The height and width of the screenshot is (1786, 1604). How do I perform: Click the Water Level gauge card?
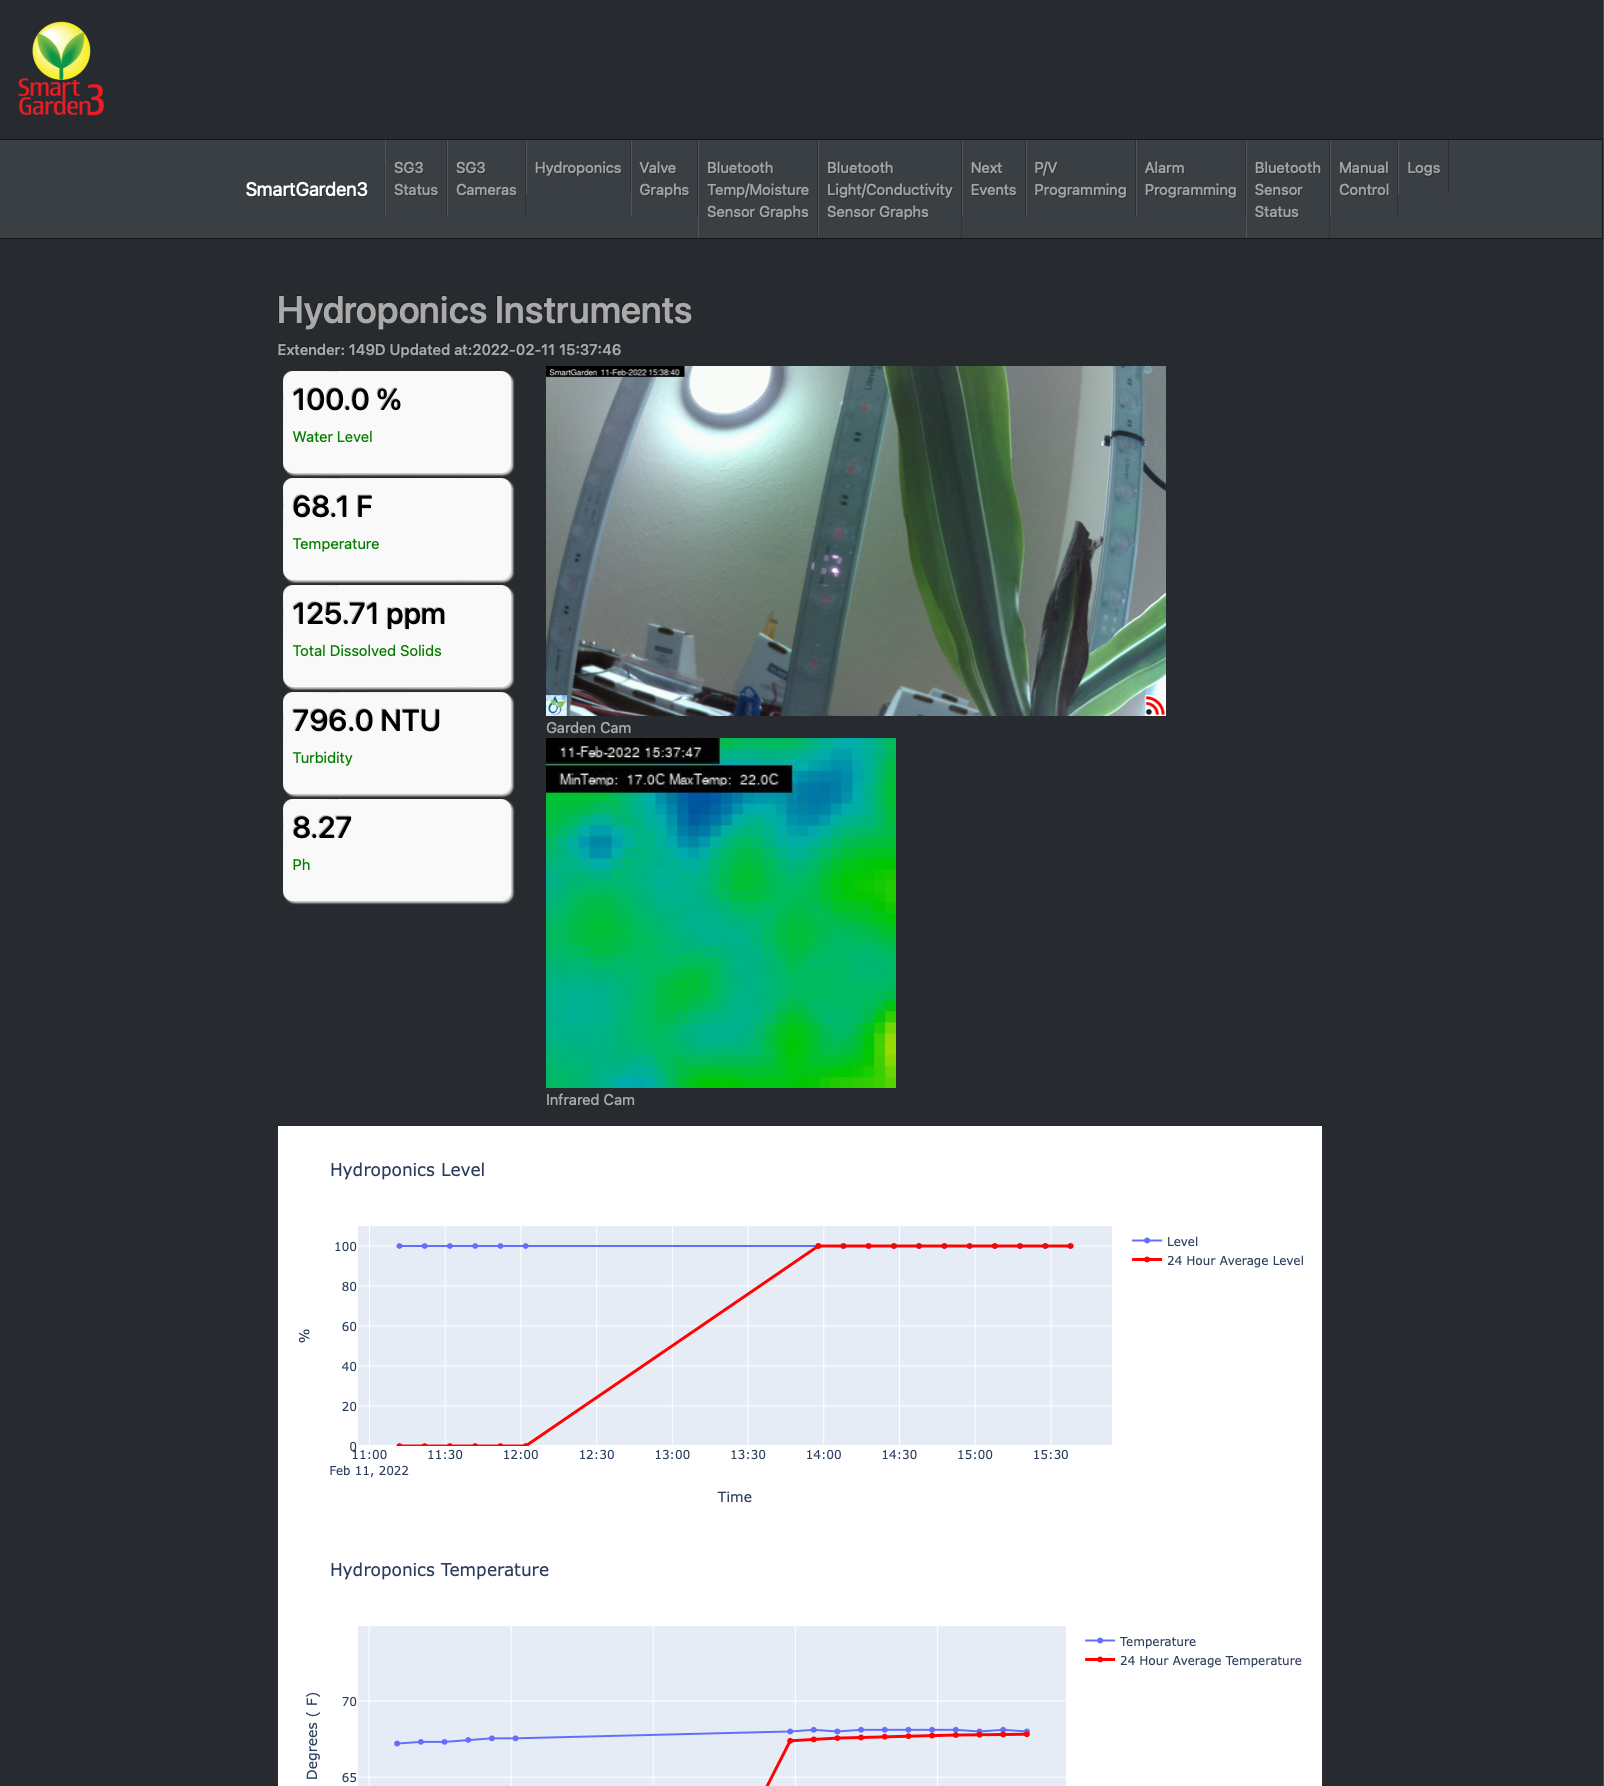point(397,422)
